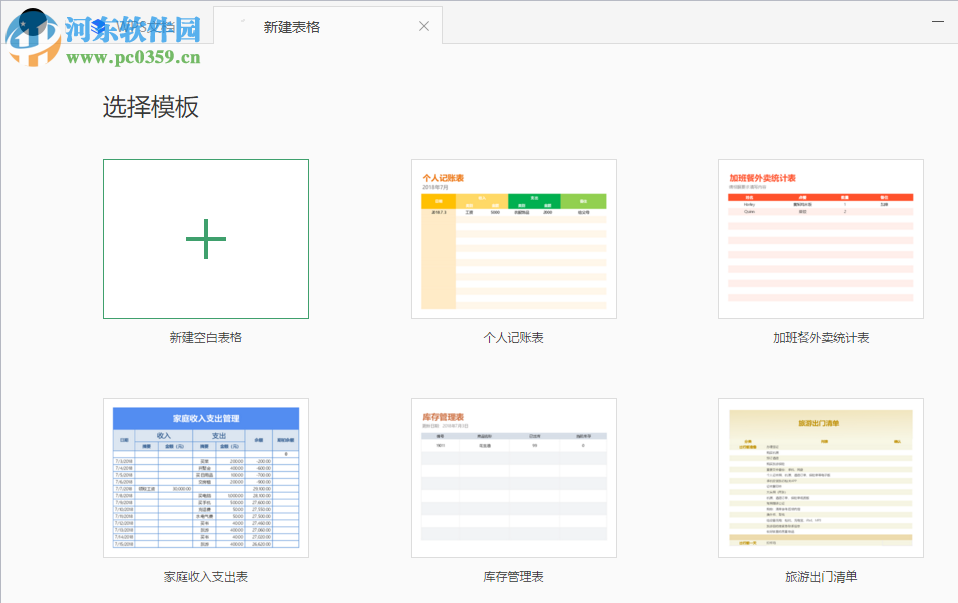This screenshot has width=958, height=603.
Task: Click the 选择模板 heading
Action: 150,107
